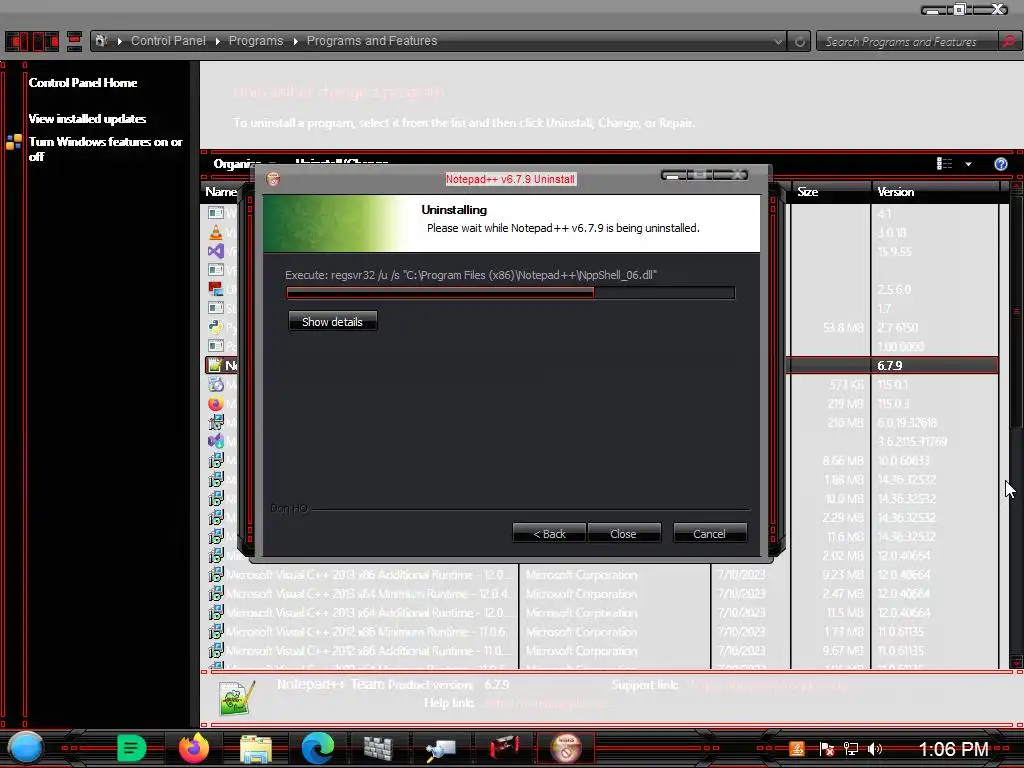The image size is (1024, 768).
Task: Click the Java update tray icon
Action: coord(797,748)
